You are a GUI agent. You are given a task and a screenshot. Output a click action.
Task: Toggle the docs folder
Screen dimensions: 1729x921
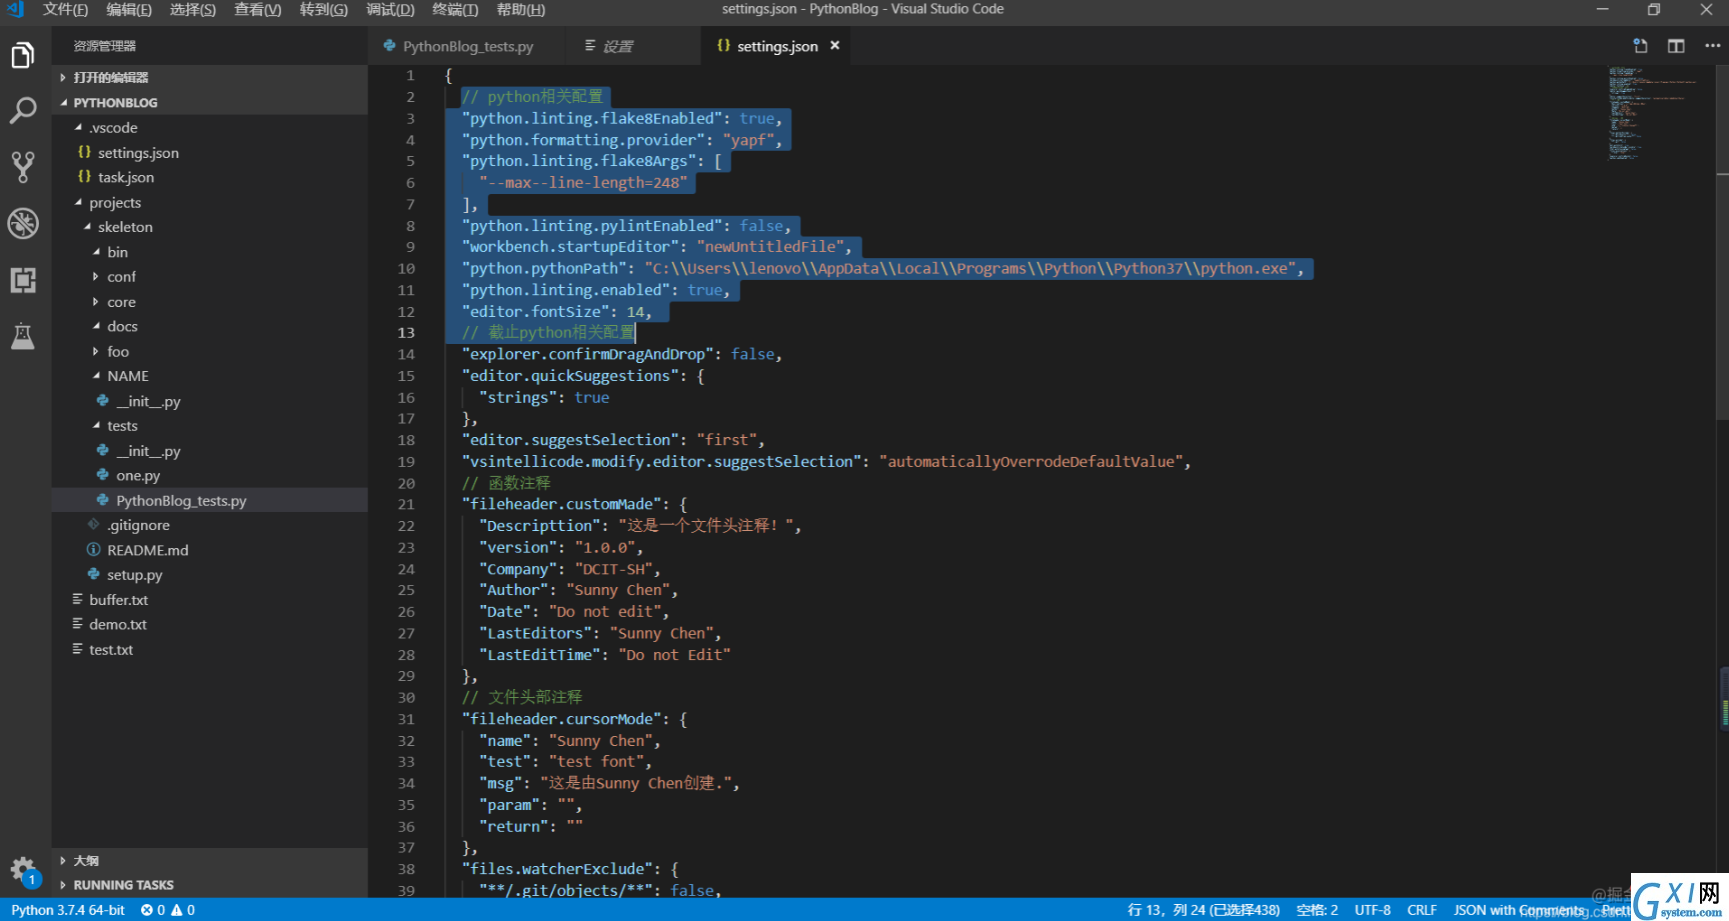click(x=122, y=327)
